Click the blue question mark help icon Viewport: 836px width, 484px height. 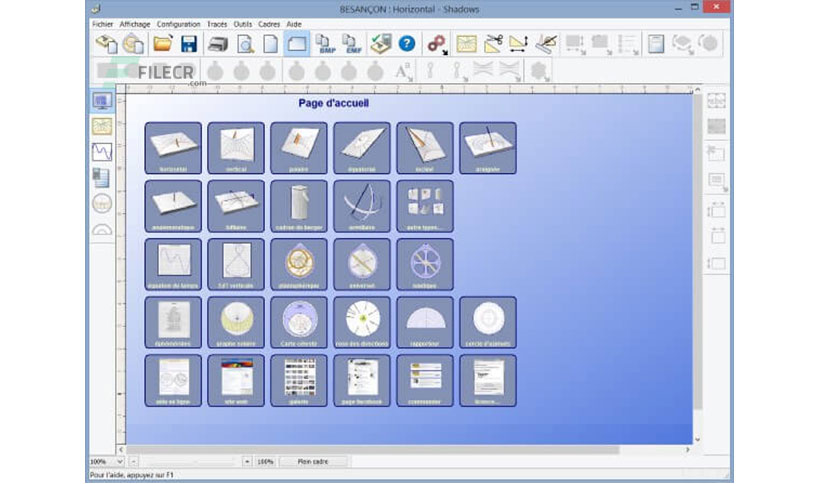point(407,44)
